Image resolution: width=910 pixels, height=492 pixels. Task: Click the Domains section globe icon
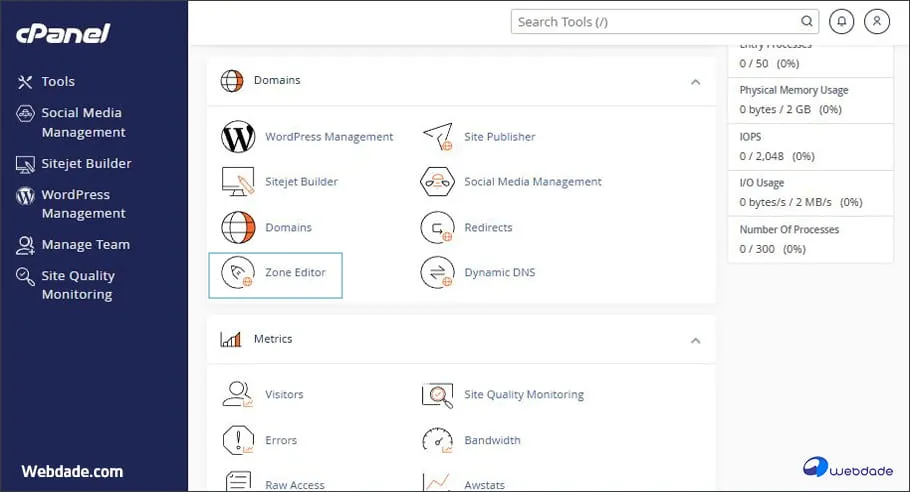[232, 81]
